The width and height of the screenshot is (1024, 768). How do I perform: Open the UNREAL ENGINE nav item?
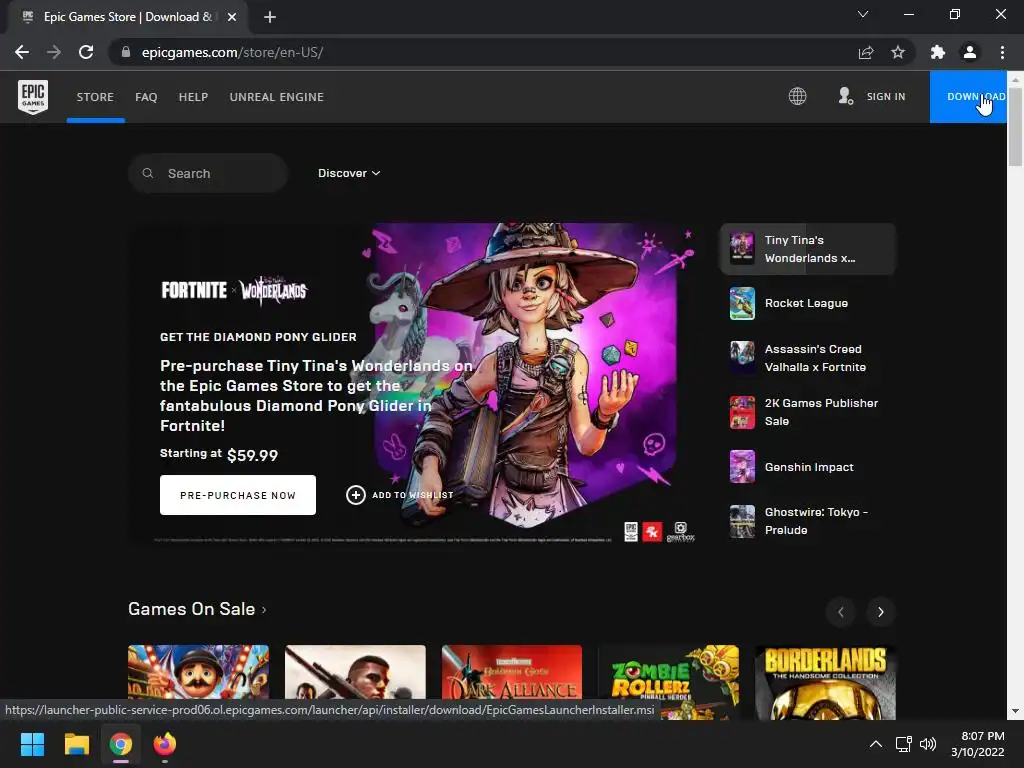(277, 97)
